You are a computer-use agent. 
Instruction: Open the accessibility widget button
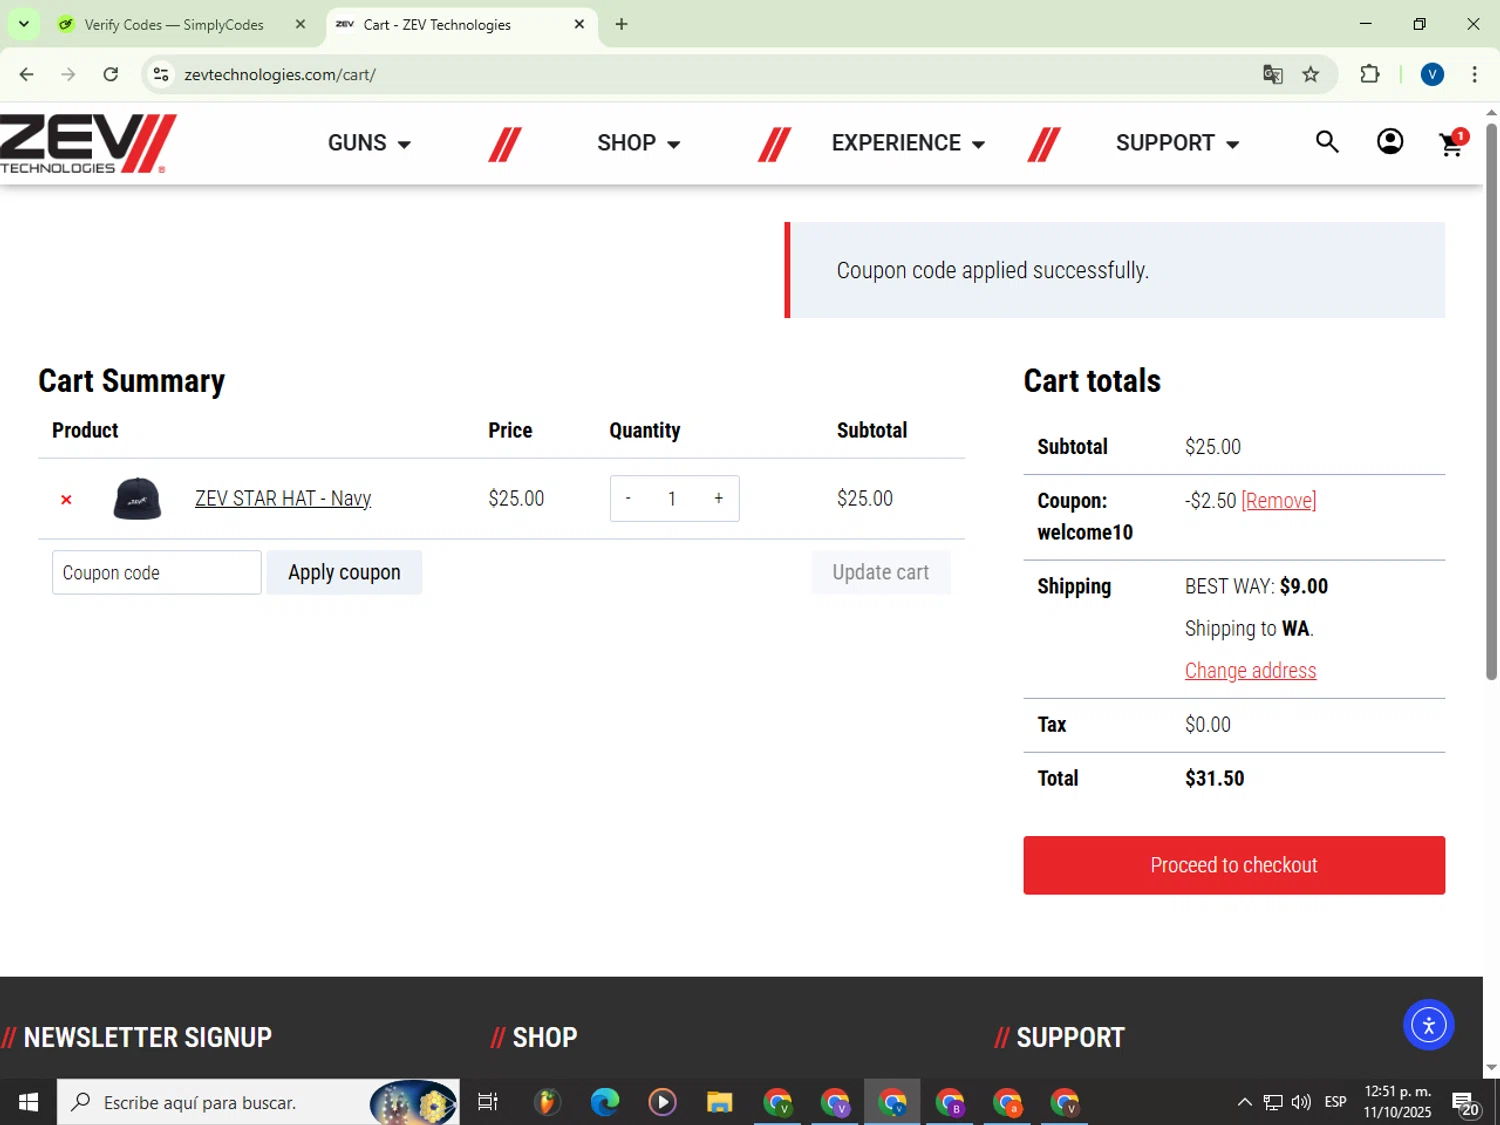(x=1428, y=1024)
